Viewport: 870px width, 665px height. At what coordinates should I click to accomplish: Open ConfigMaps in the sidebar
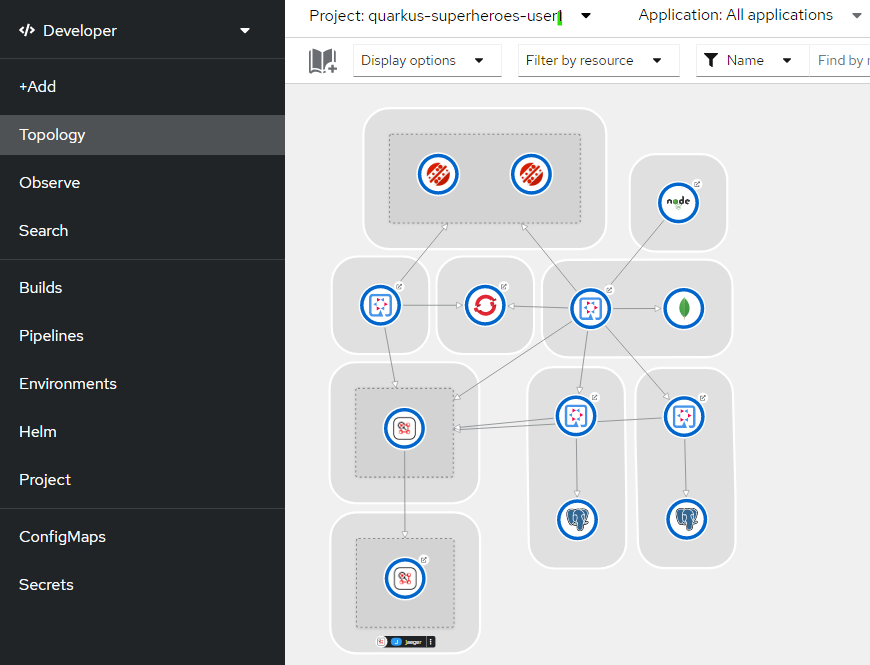[x=143, y=537]
